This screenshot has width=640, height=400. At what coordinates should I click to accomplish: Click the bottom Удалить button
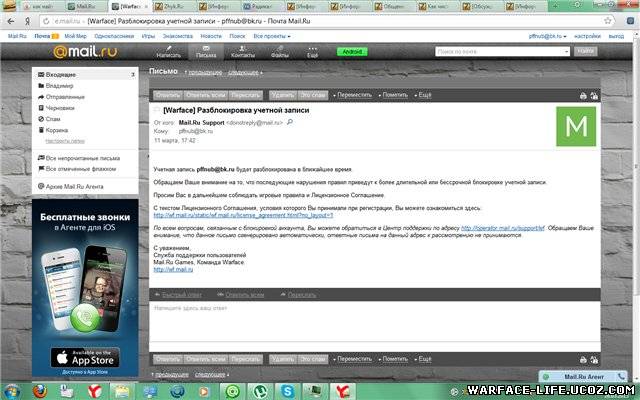point(283,359)
